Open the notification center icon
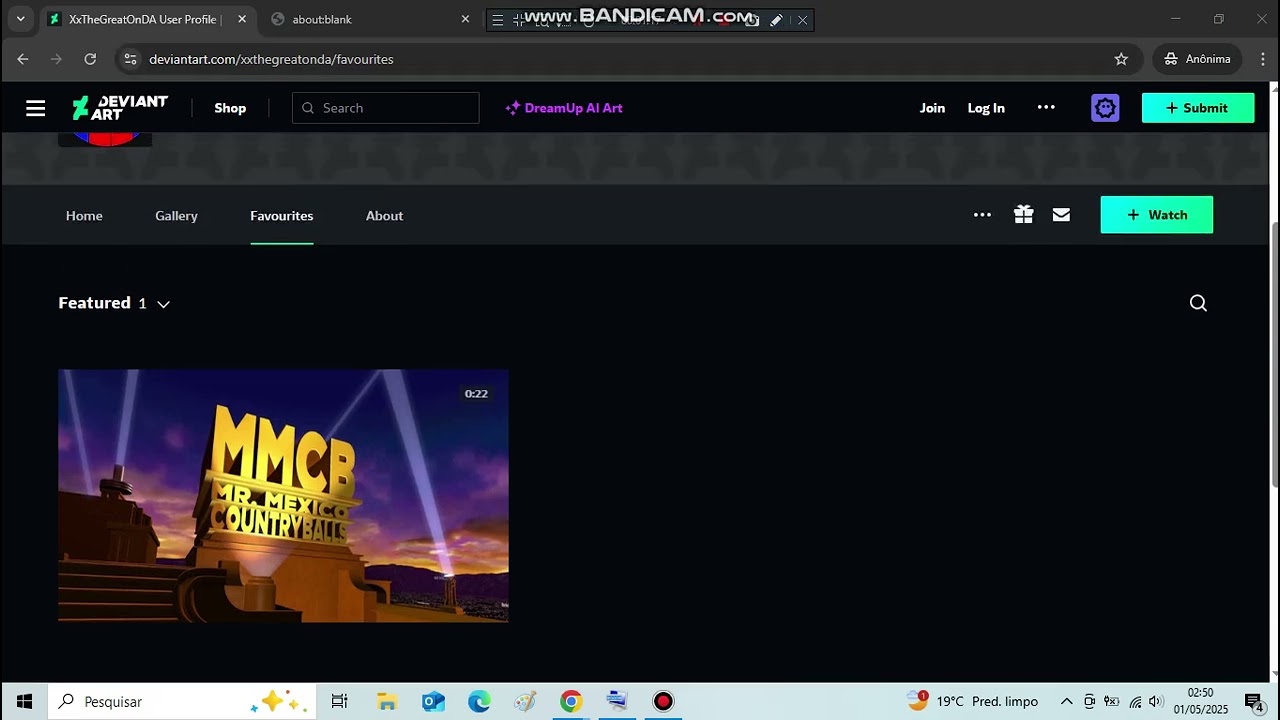This screenshot has width=1280, height=720. (1254, 701)
